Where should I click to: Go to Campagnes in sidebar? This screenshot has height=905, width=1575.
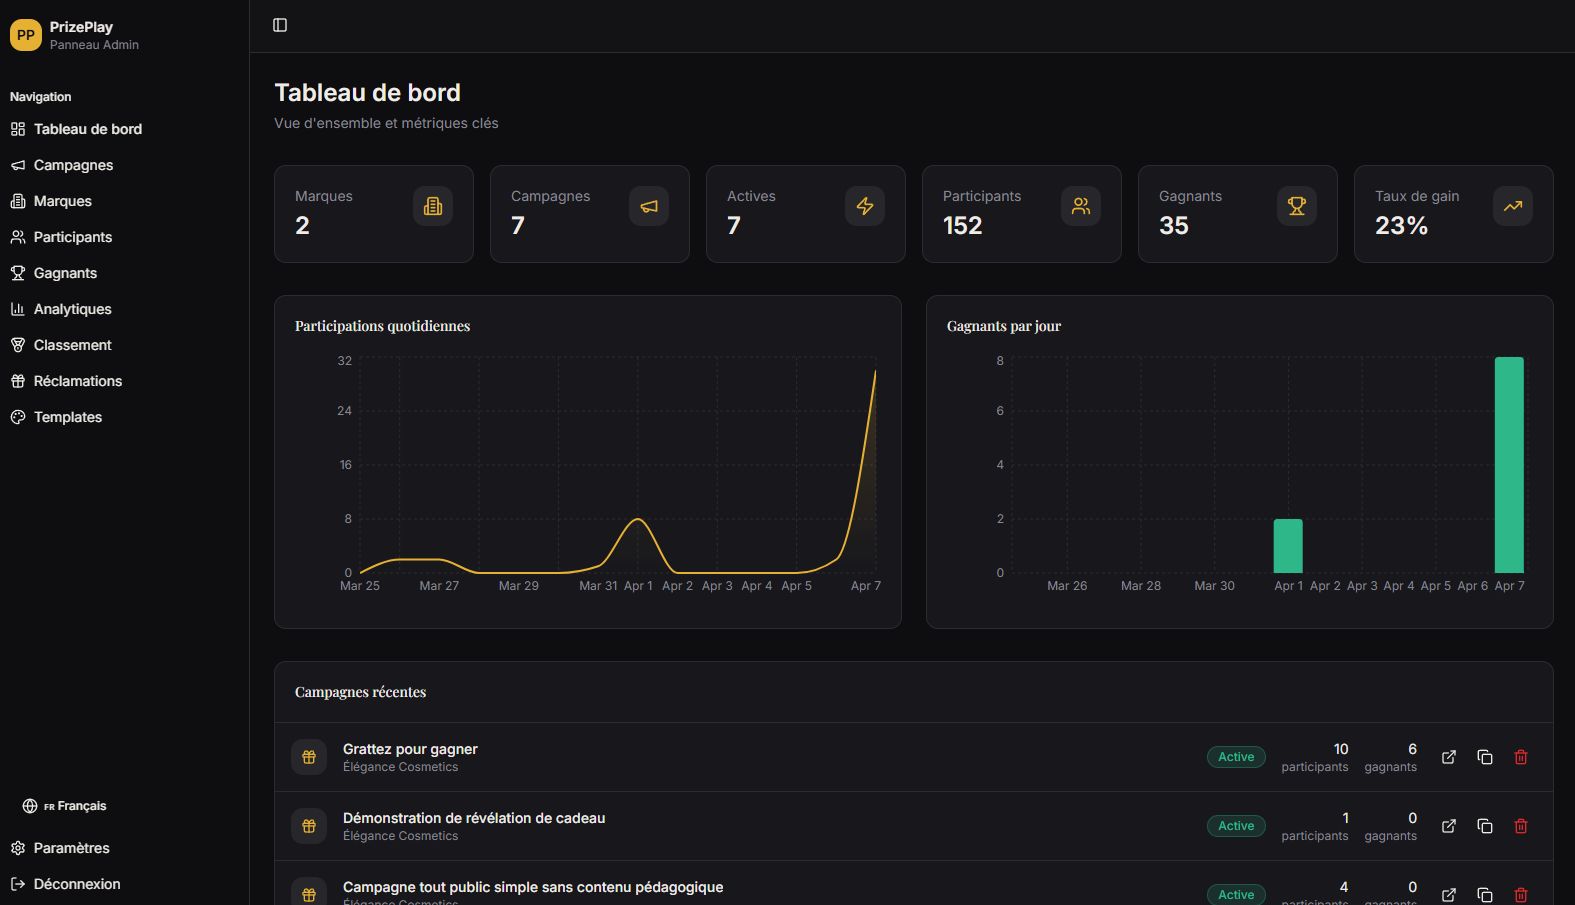coord(73,165)
